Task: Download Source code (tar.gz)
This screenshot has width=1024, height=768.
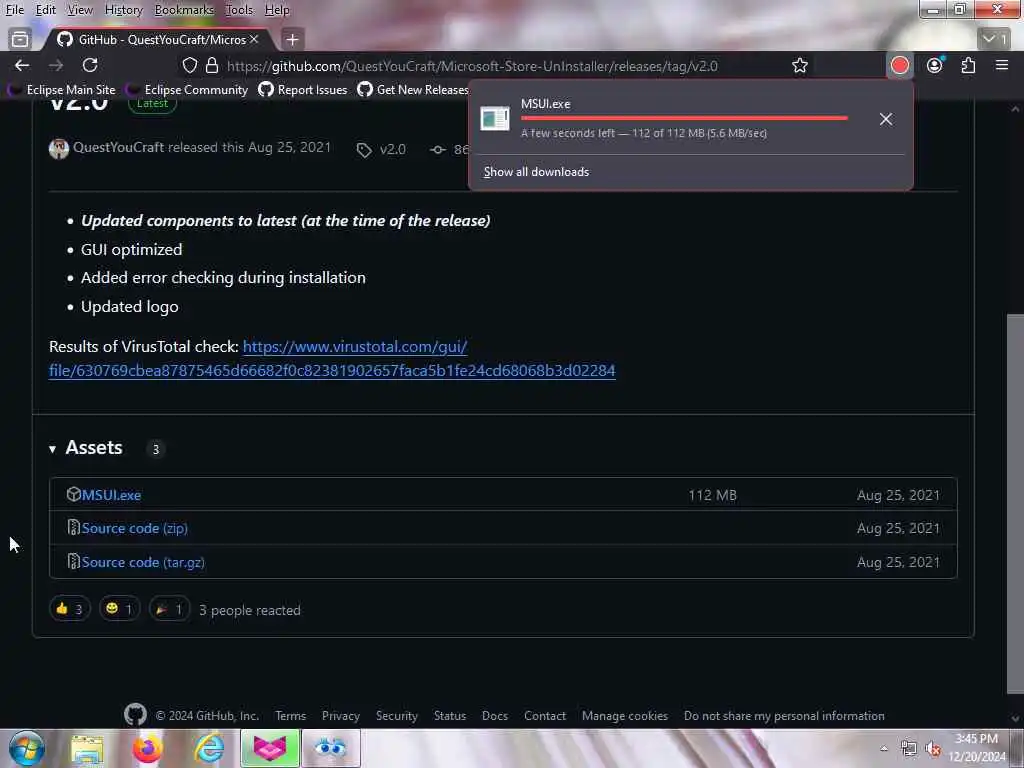Action: coord(143,562)
